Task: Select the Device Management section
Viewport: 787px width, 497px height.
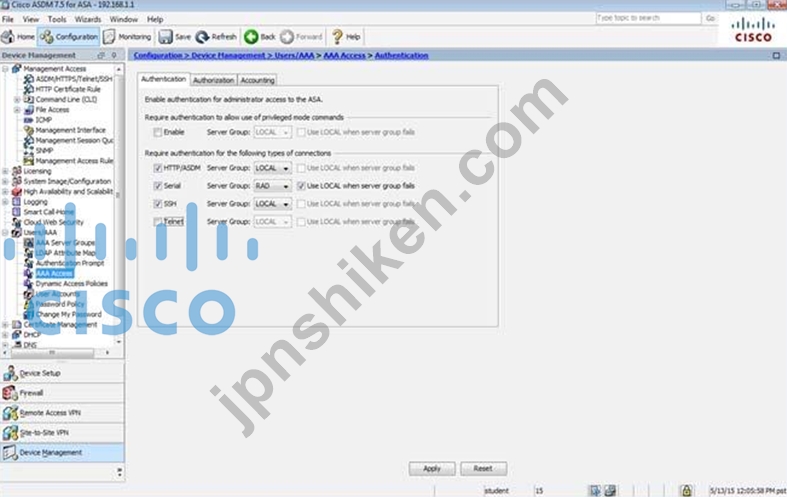Action: (62, 453)
